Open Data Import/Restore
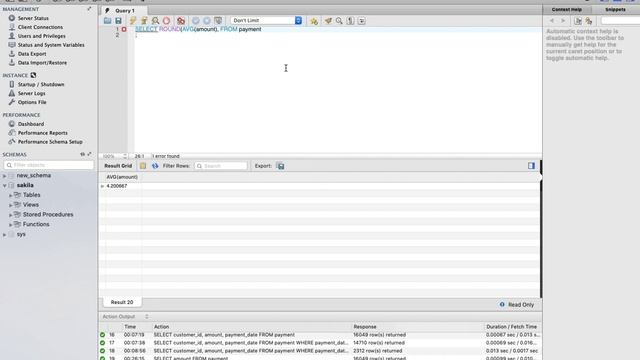 [42, 63]
